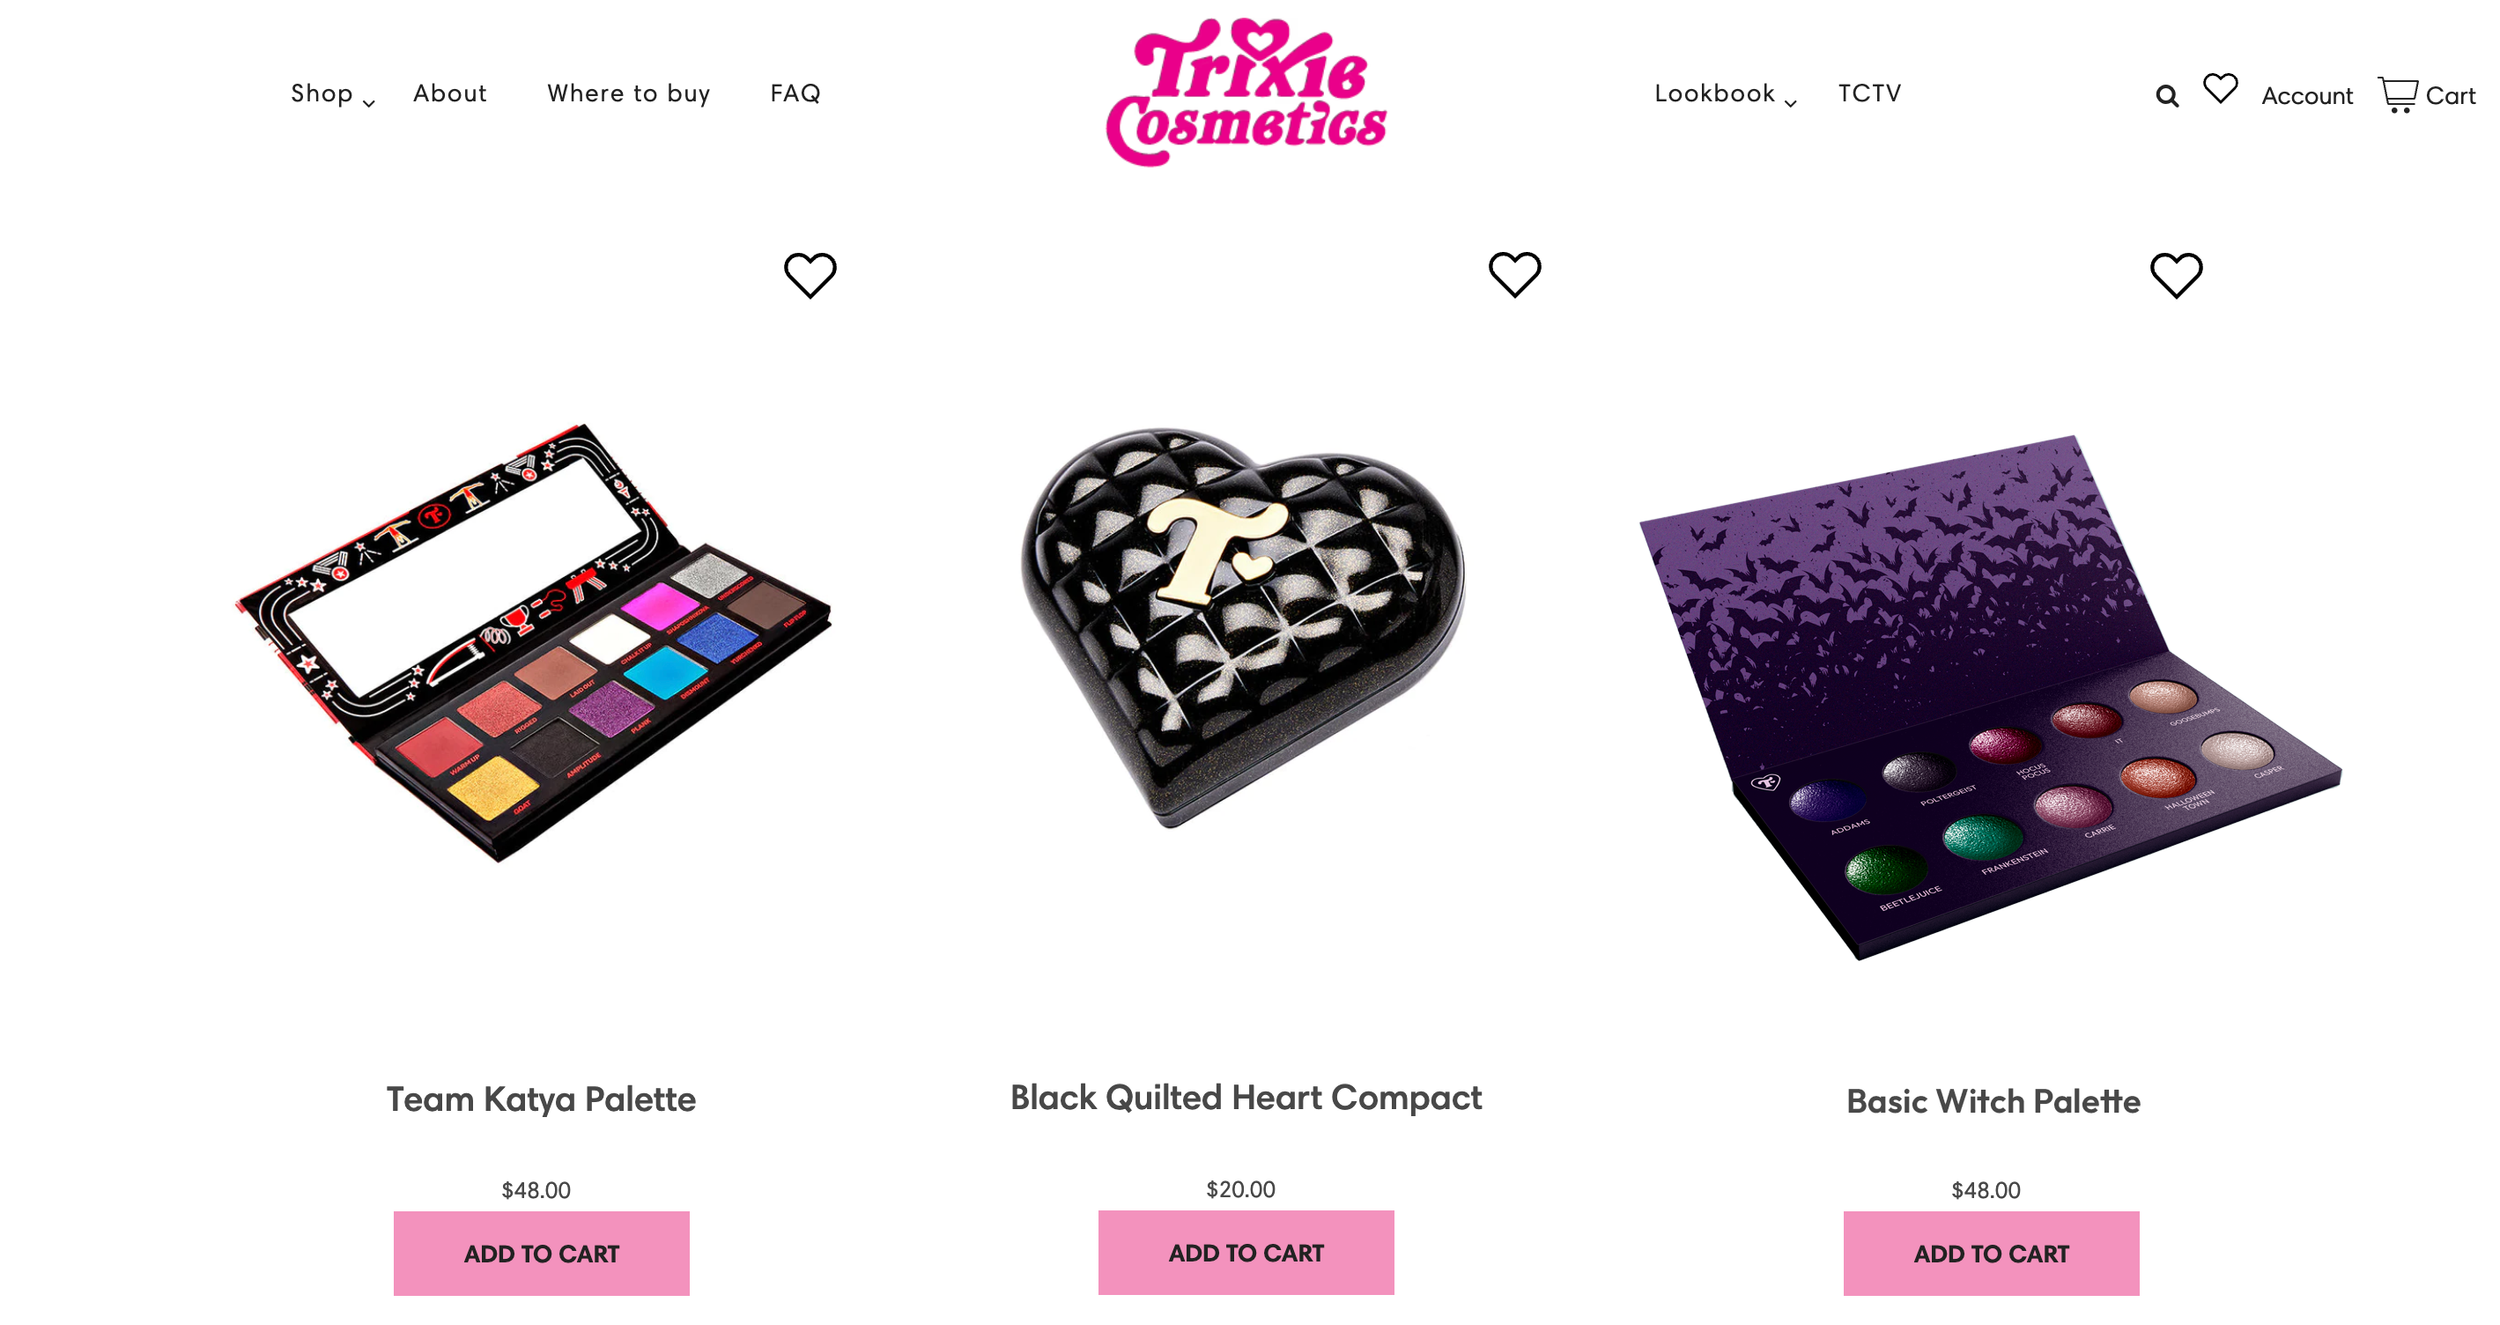The image size is (2500, 1325).
Task: Add Team Katya Palette to cart
Action: click(x=541, y=1253)
